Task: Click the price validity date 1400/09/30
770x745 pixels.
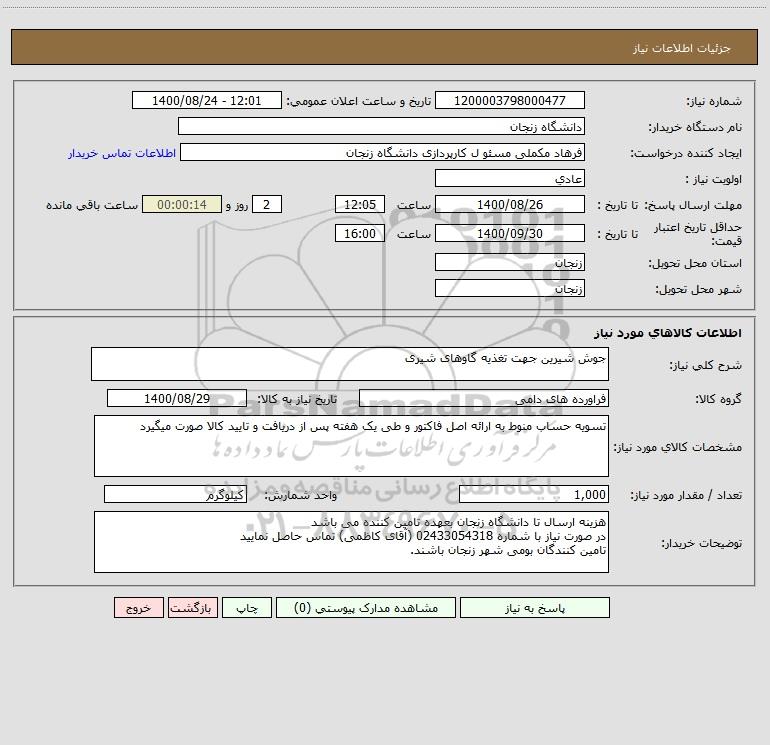Action: pyautogui.click(x=510, y=233)
